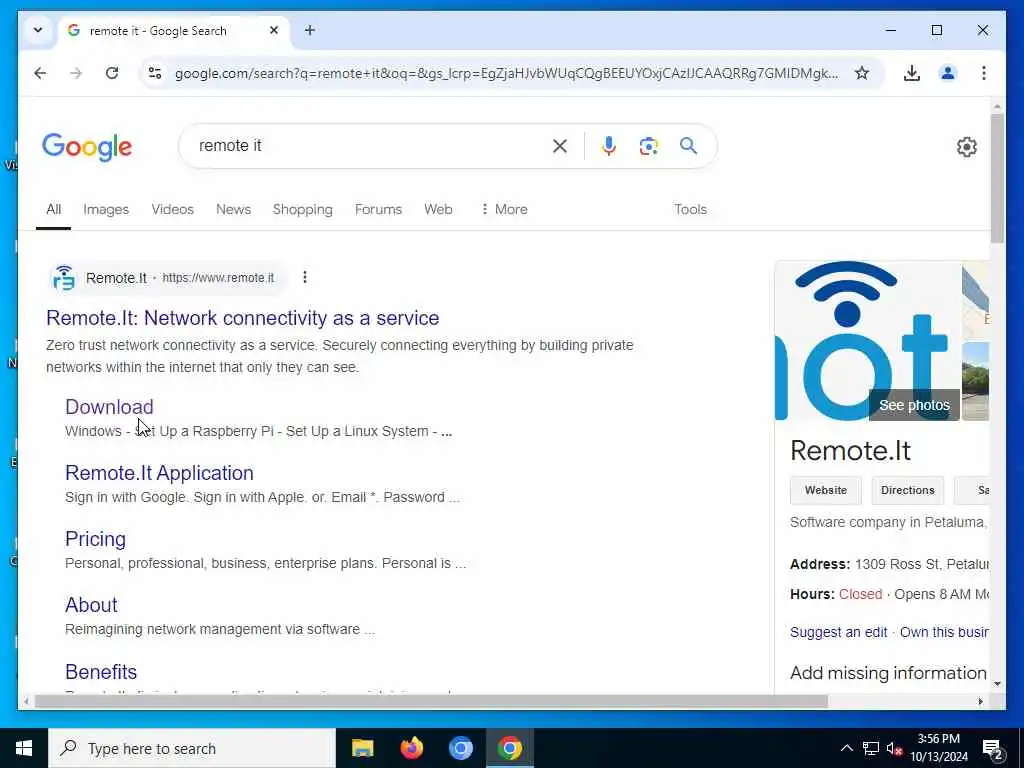Viewport: 1024px width, 768px height.
Task: Click the vertical scrollbar thumb
Action: [x=997, y=178]
